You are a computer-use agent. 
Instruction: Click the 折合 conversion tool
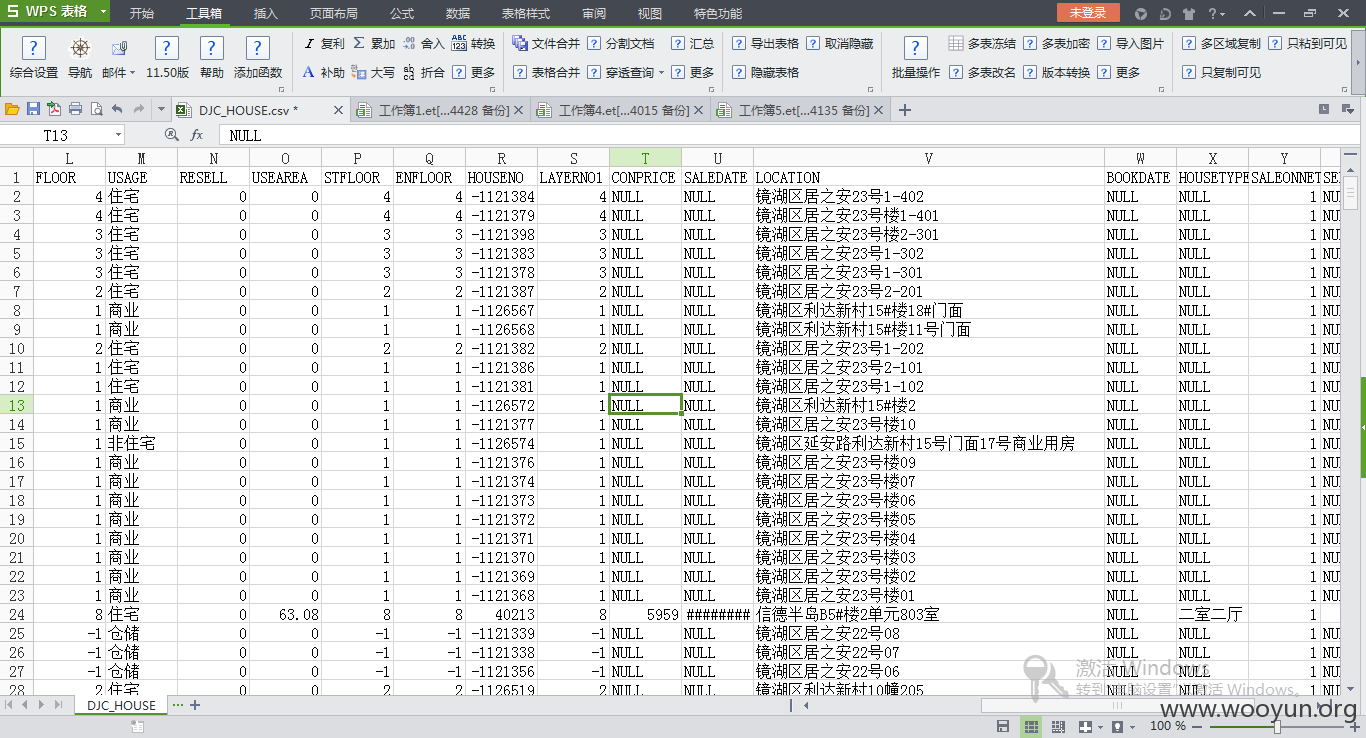[x=424, y=73]
